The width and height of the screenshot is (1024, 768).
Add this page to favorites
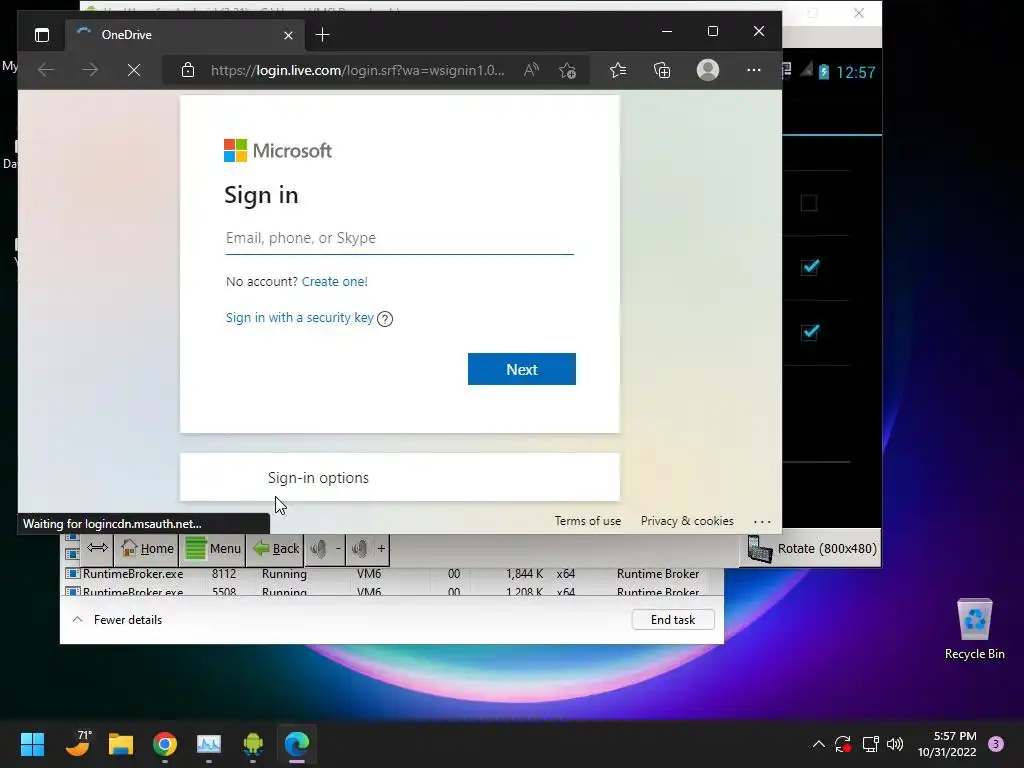568,70
